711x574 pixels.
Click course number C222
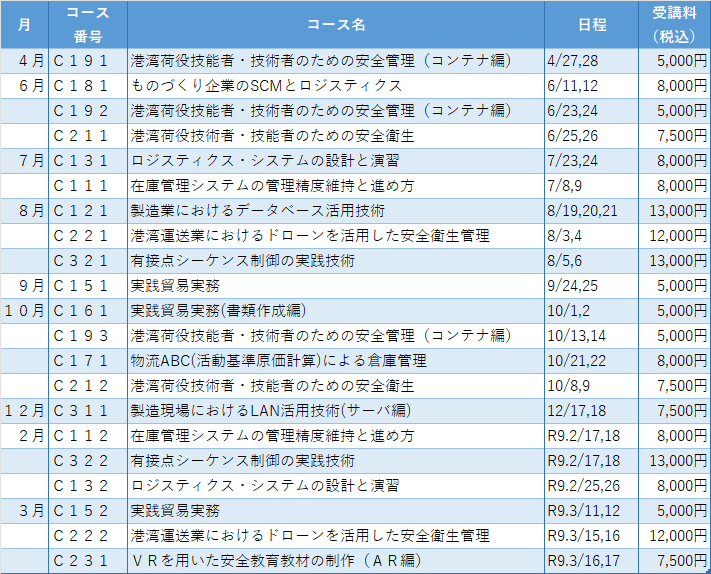tap(87, 535)
